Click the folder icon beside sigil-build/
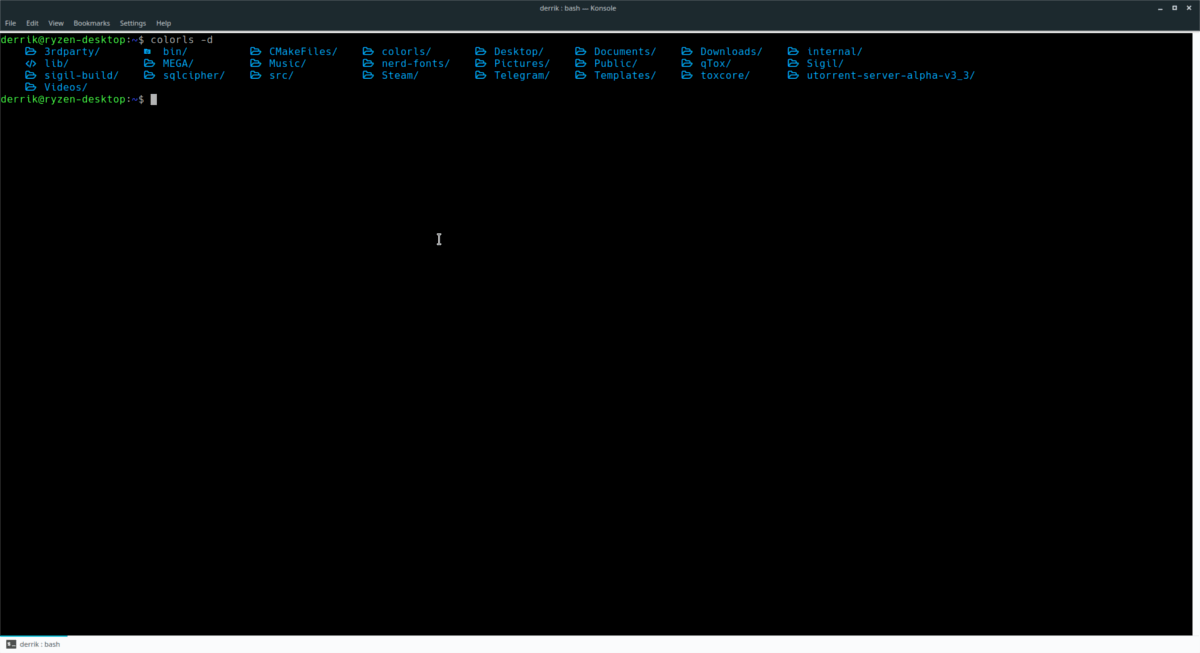This screenshot has width=1200, height=653. 31,75
